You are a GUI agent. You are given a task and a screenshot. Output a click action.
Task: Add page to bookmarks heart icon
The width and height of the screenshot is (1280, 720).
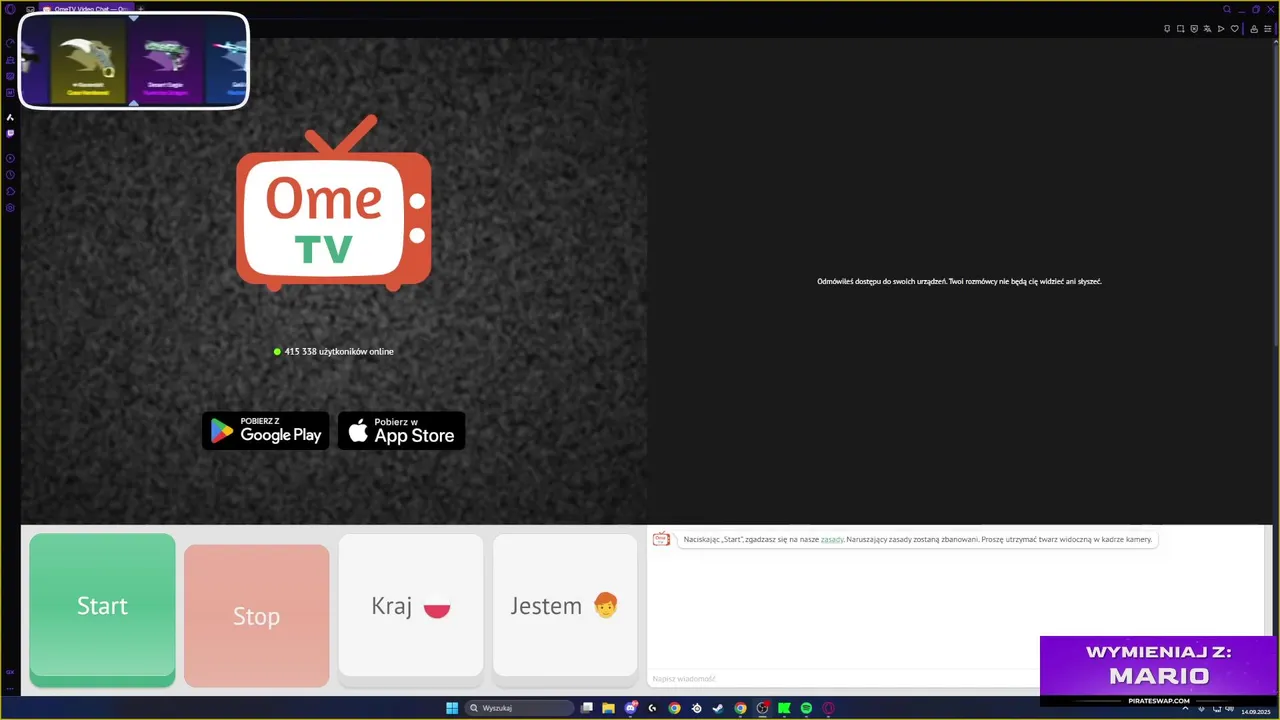1235,29
